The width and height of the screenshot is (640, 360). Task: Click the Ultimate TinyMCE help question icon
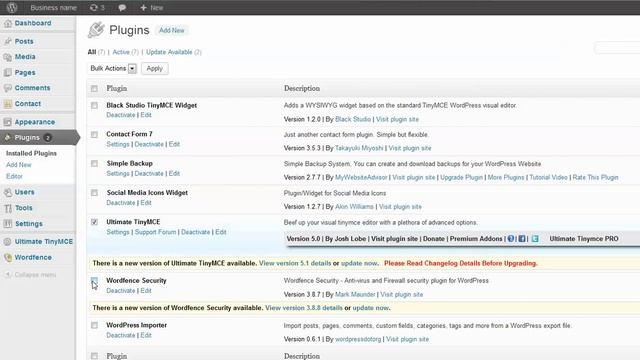511,239
